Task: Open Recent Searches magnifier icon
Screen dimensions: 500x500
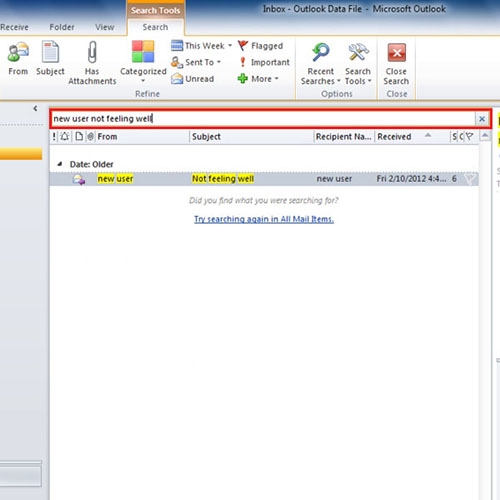Action: [321, 52]
